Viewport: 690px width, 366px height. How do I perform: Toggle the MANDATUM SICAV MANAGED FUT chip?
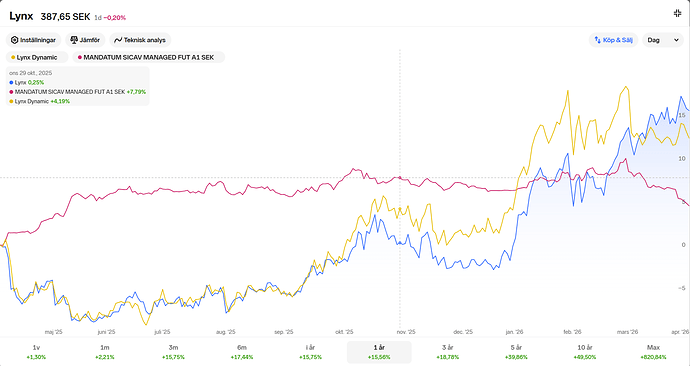(149, 57)
